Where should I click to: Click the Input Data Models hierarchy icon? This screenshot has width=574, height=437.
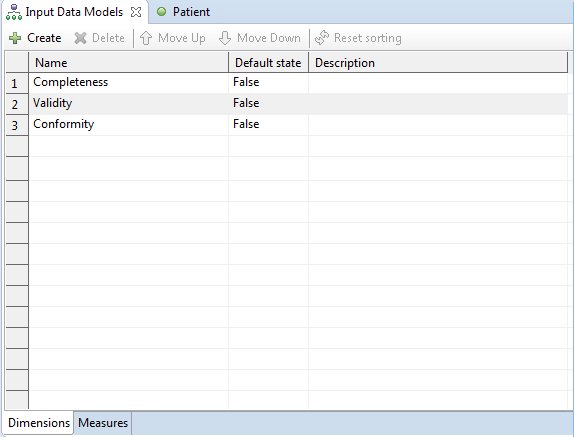[x=14, y=12]
